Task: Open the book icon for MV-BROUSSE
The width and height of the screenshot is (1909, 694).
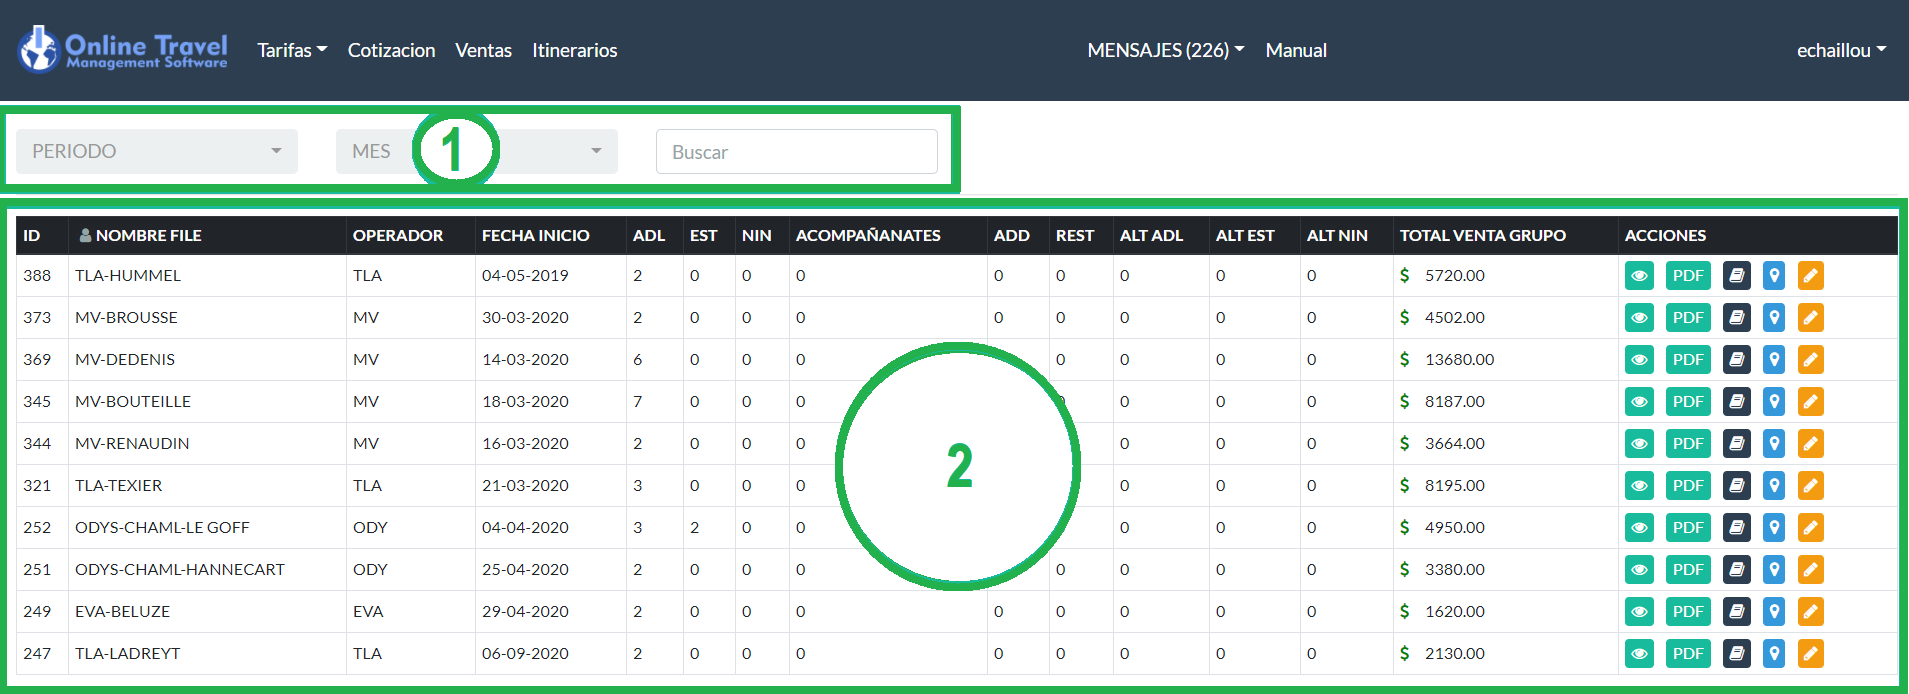Action: coord(1736,318)
